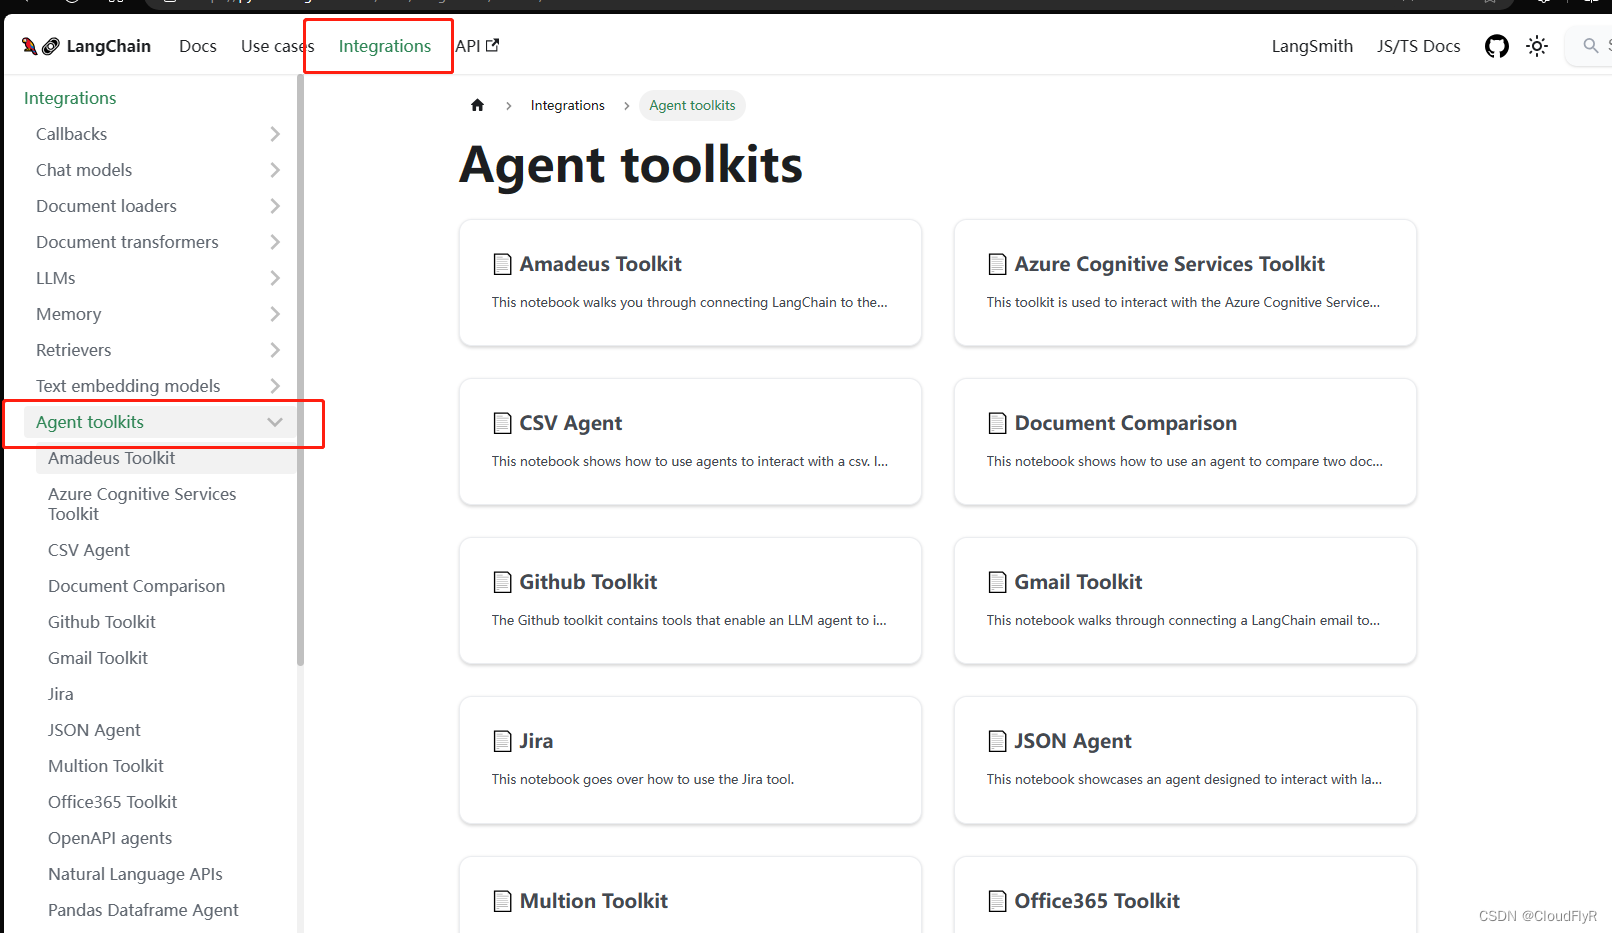
Task: Select Natural Language APIs in sidebar
Action: click(x=135, y=874)
